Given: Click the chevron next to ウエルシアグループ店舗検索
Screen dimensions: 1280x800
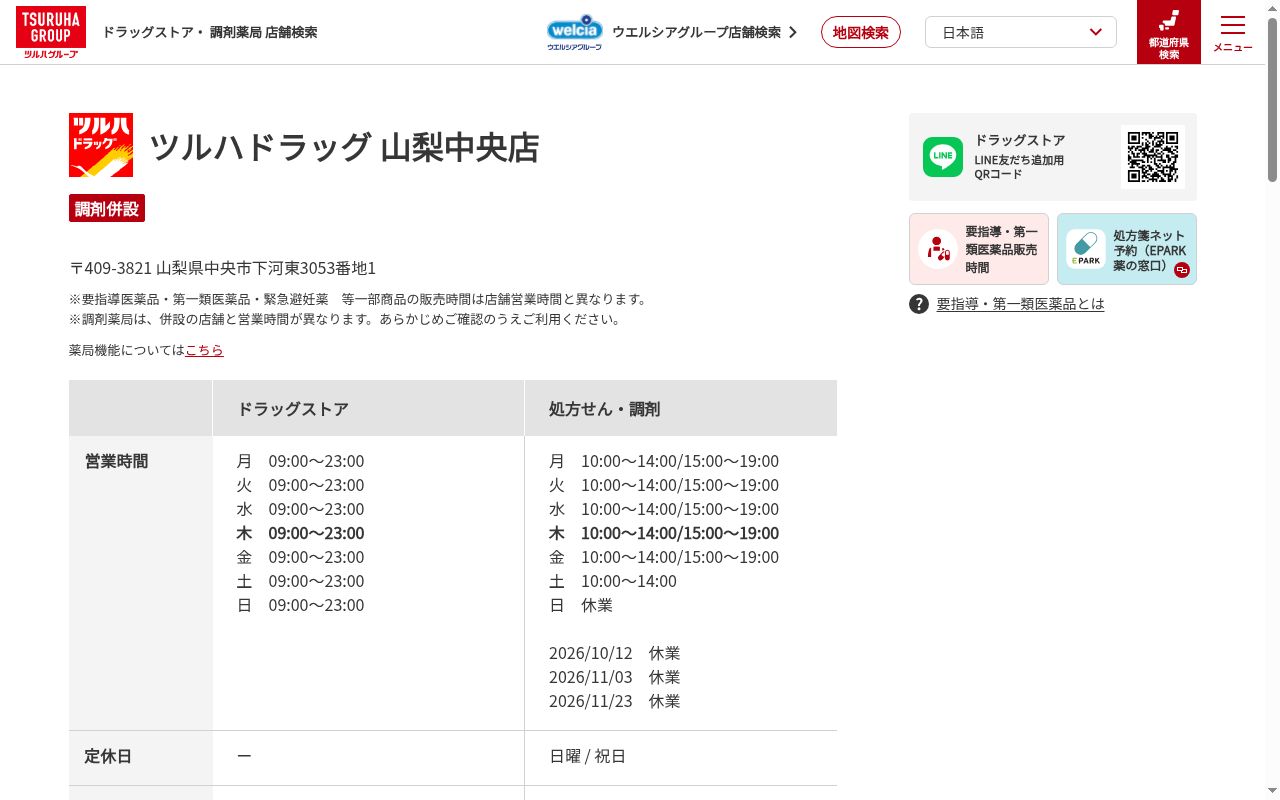Looking at the screenshot, I should [793, 32].
